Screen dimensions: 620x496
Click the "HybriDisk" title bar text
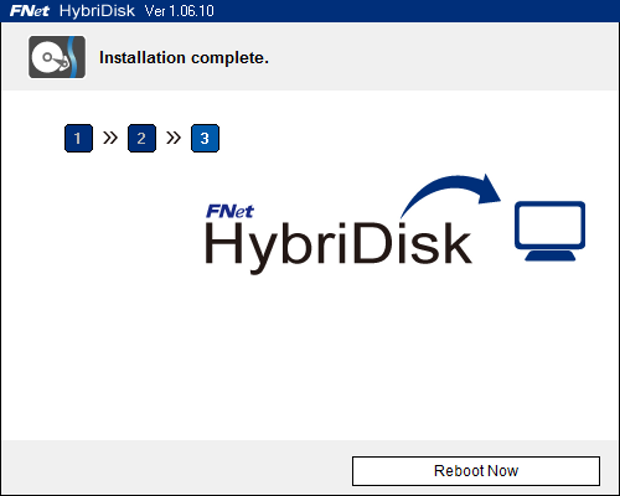(x=97, y=11)
